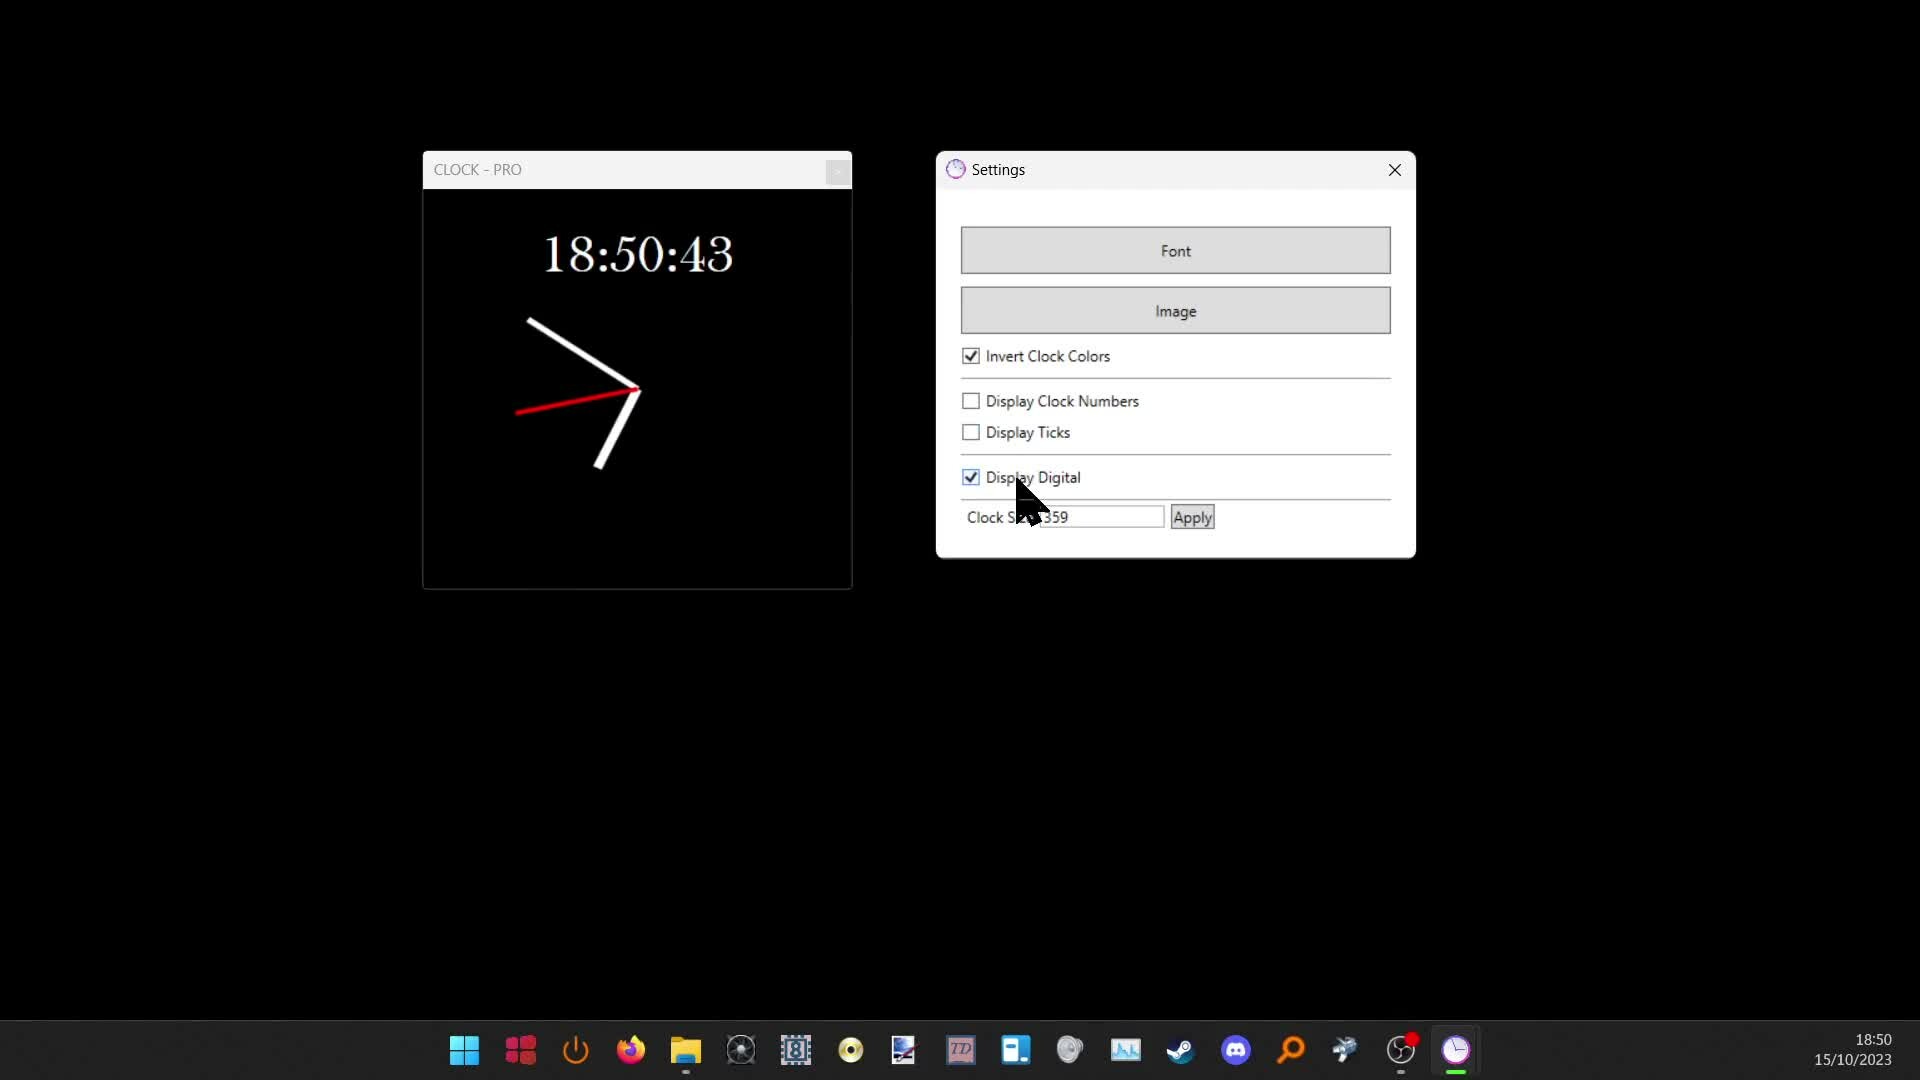
Task: Open the system tray date and time
Action: [1853, 1049]
